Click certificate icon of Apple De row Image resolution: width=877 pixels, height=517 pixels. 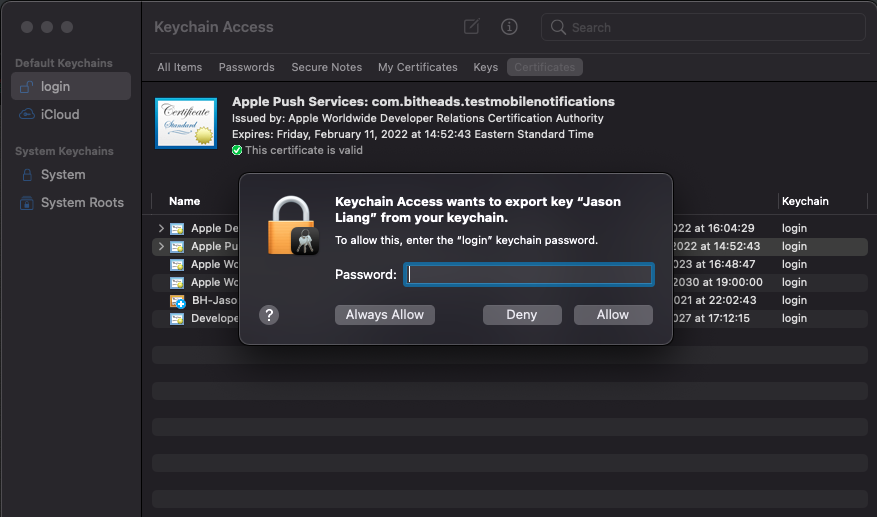click(x=177, y=228)
